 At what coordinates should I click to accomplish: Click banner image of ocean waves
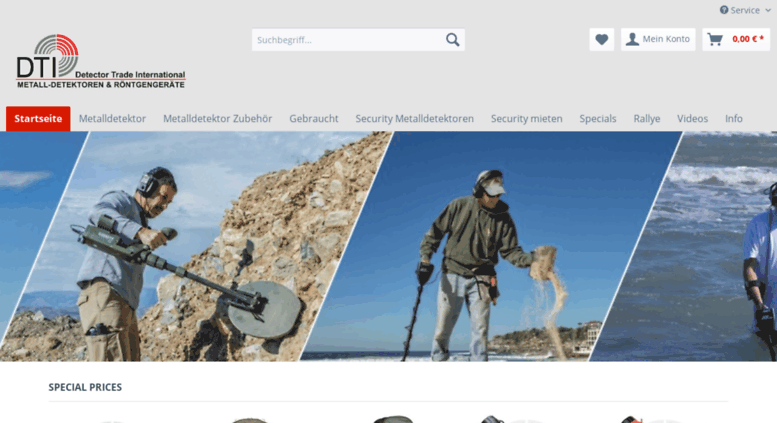pyautogui.click(x=694, y=246)
